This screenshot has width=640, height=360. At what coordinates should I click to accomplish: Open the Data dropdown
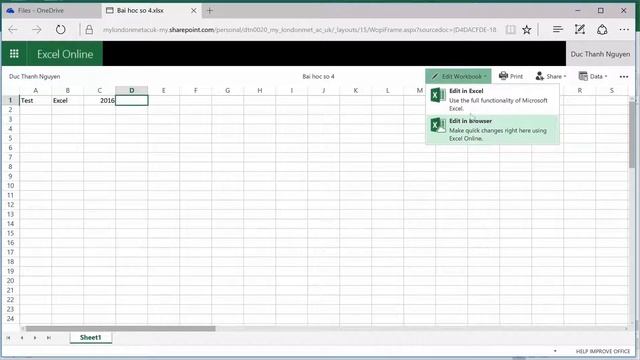[593, 76]
